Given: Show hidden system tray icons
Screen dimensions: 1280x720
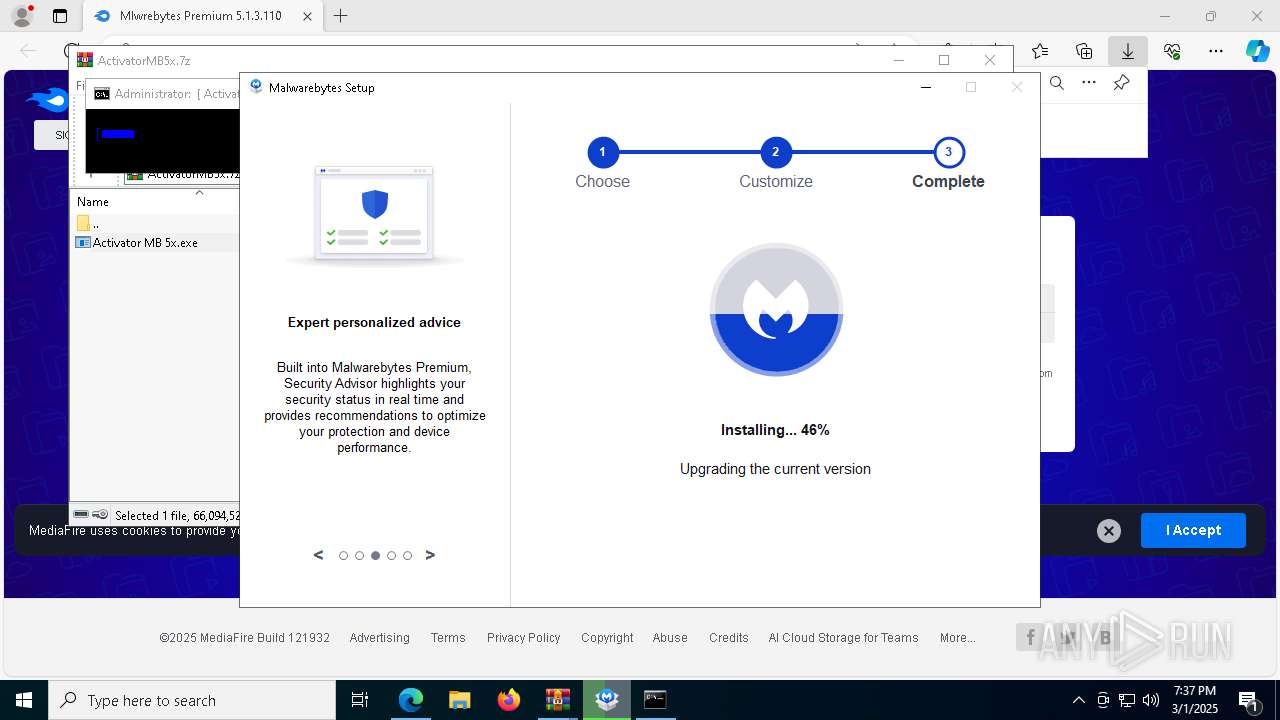Looking at the screenshot, I should [1078, 700].
